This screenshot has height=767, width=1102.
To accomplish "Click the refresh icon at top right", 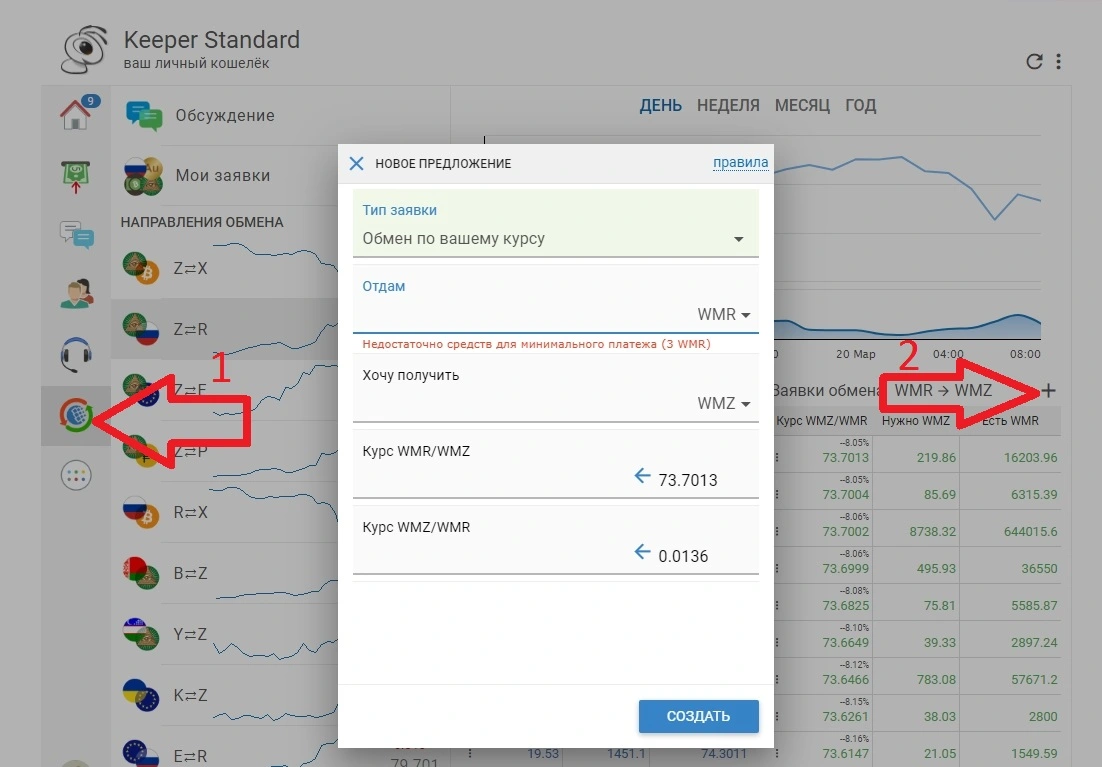I will pyautogui.click(x=1034, y=61).
